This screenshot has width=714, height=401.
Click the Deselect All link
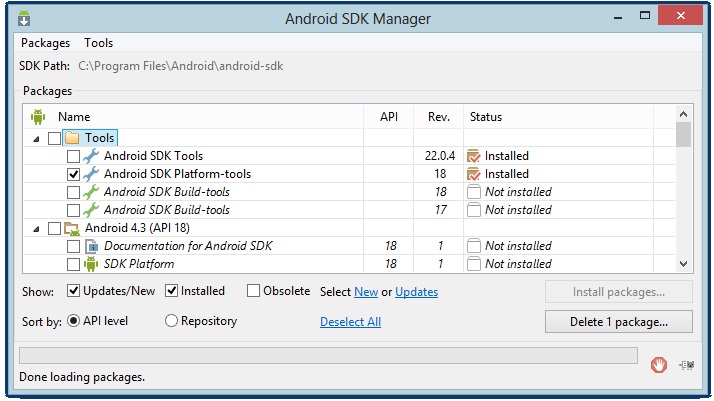[x=350, y=322]
